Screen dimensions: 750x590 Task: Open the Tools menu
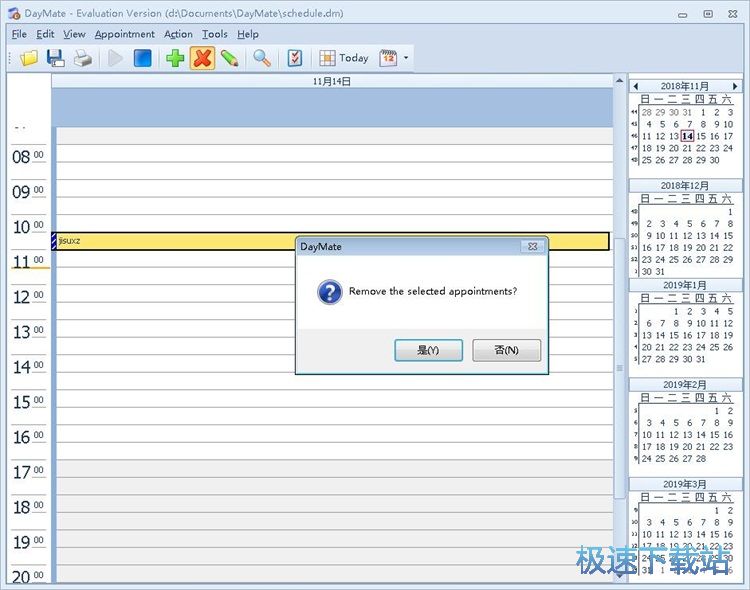coord(214,34)
